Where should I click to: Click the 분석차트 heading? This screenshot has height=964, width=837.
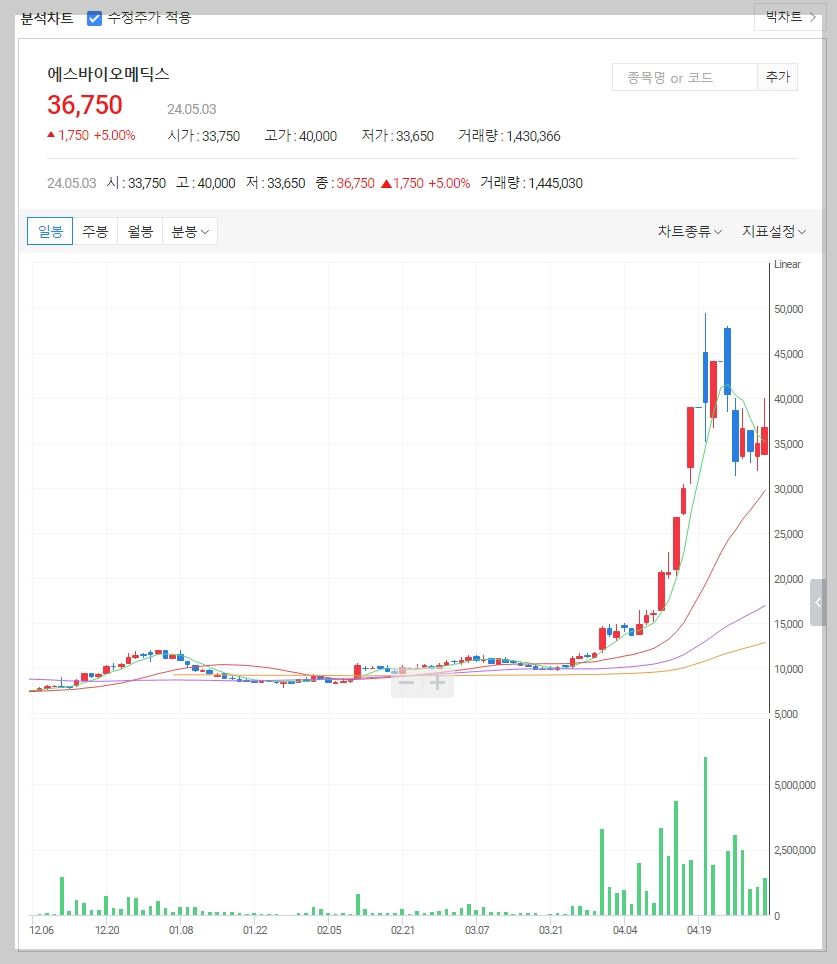(x=47, y=18)
